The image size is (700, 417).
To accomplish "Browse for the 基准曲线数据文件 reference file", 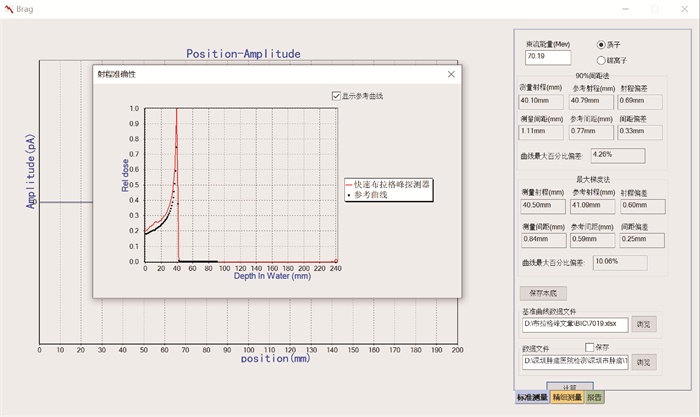I will click(x=643, y=325).
